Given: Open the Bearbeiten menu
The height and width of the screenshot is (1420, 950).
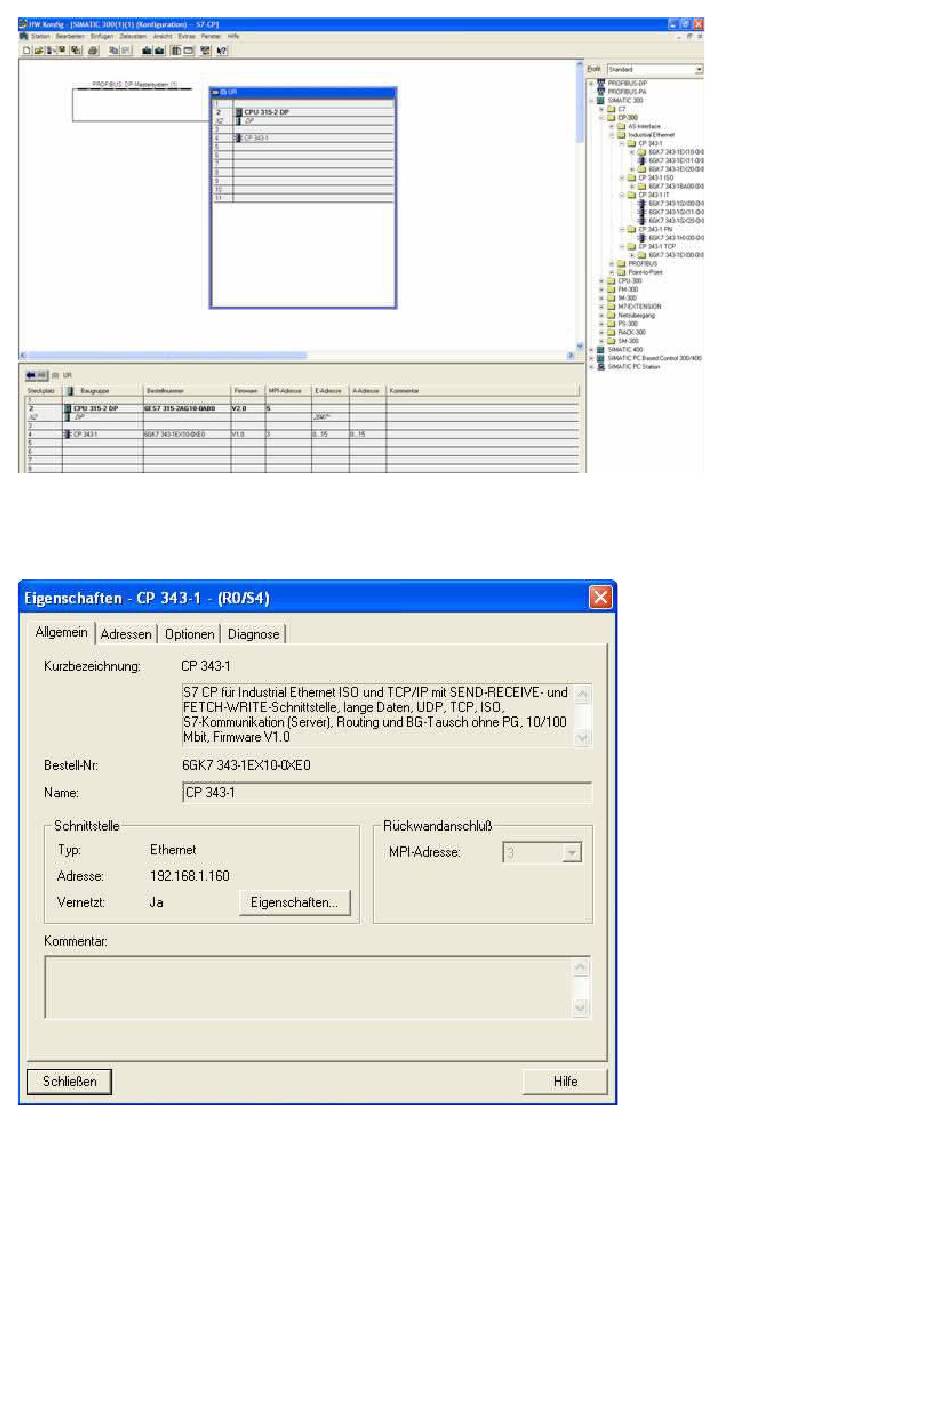Looking at the screenshot, I should click(70, 36).
